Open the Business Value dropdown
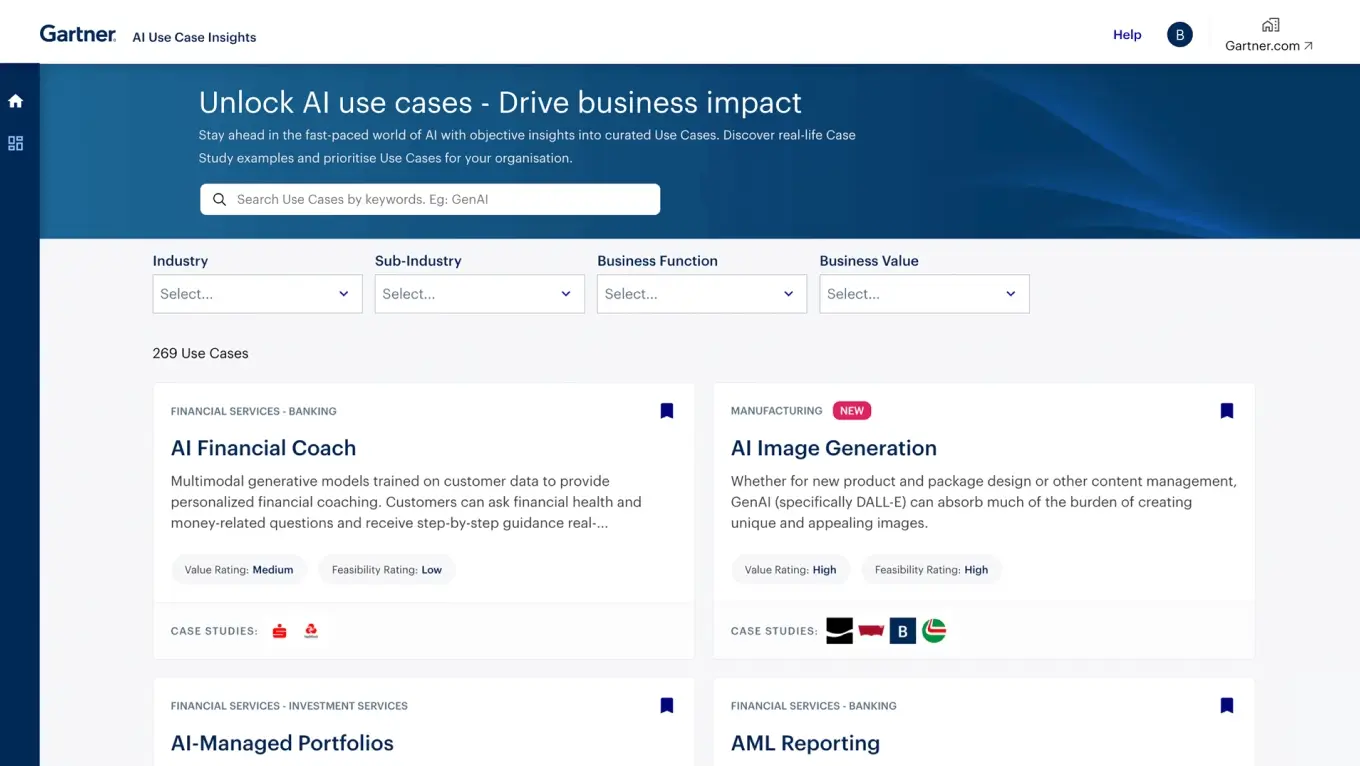1360x766 pixels. pyautogui.click(x=923, y=293)
